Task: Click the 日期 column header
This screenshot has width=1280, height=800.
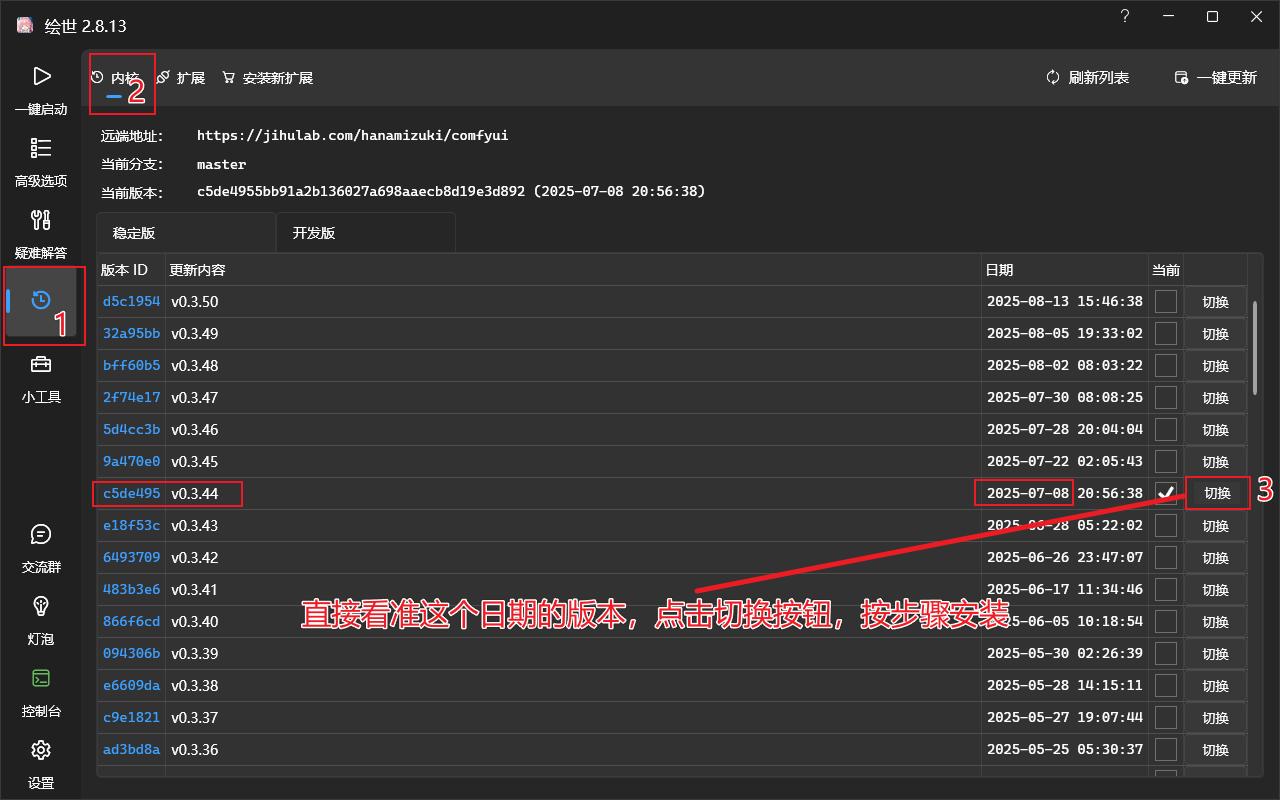Action: pyautogui.click(x=1065, y=270)
